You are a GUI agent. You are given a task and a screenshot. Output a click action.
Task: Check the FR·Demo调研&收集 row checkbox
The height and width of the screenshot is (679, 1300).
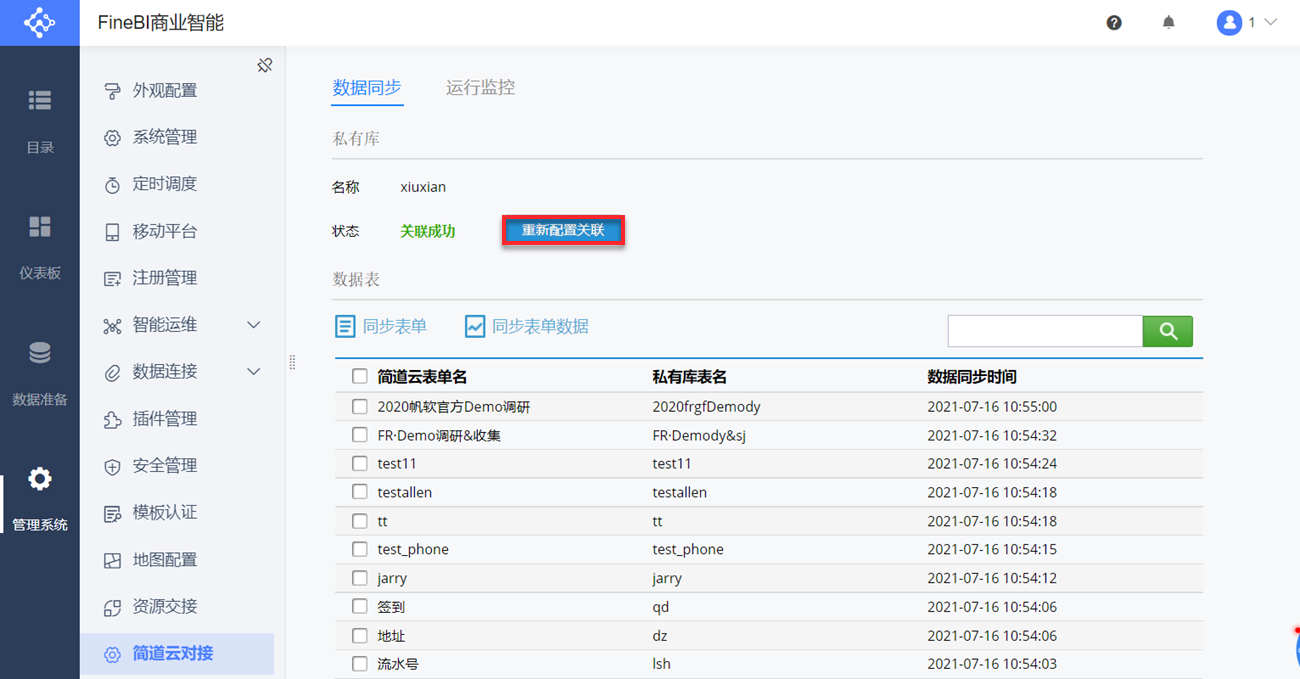360,436
